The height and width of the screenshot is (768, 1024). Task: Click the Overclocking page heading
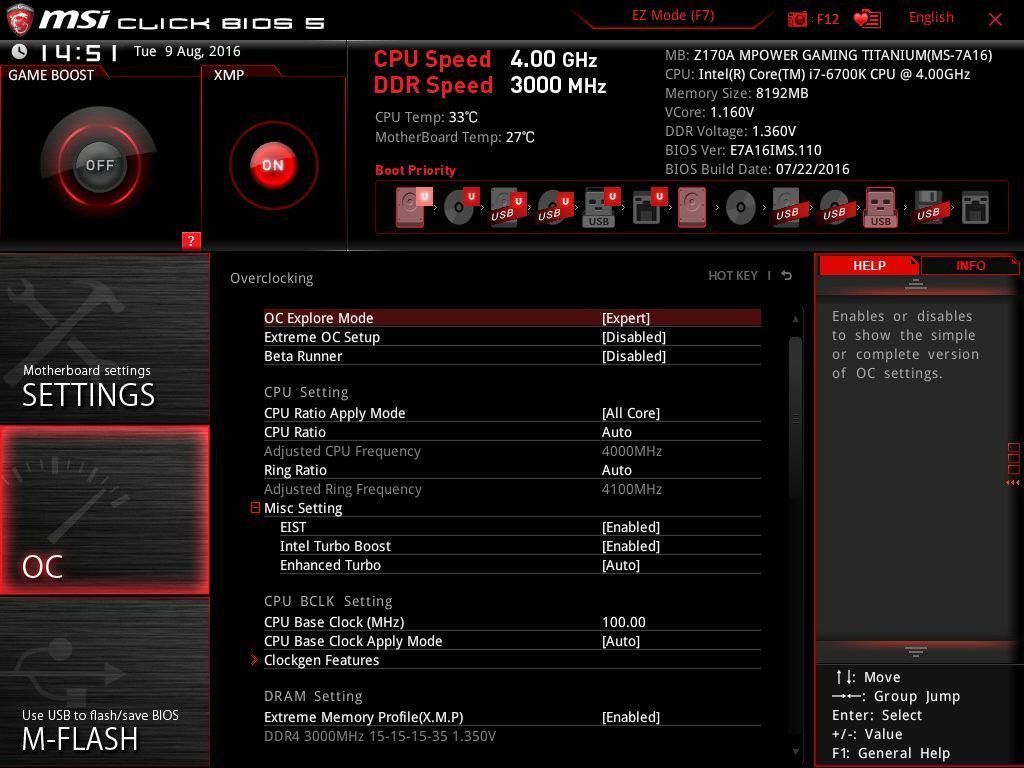(272, 278)
